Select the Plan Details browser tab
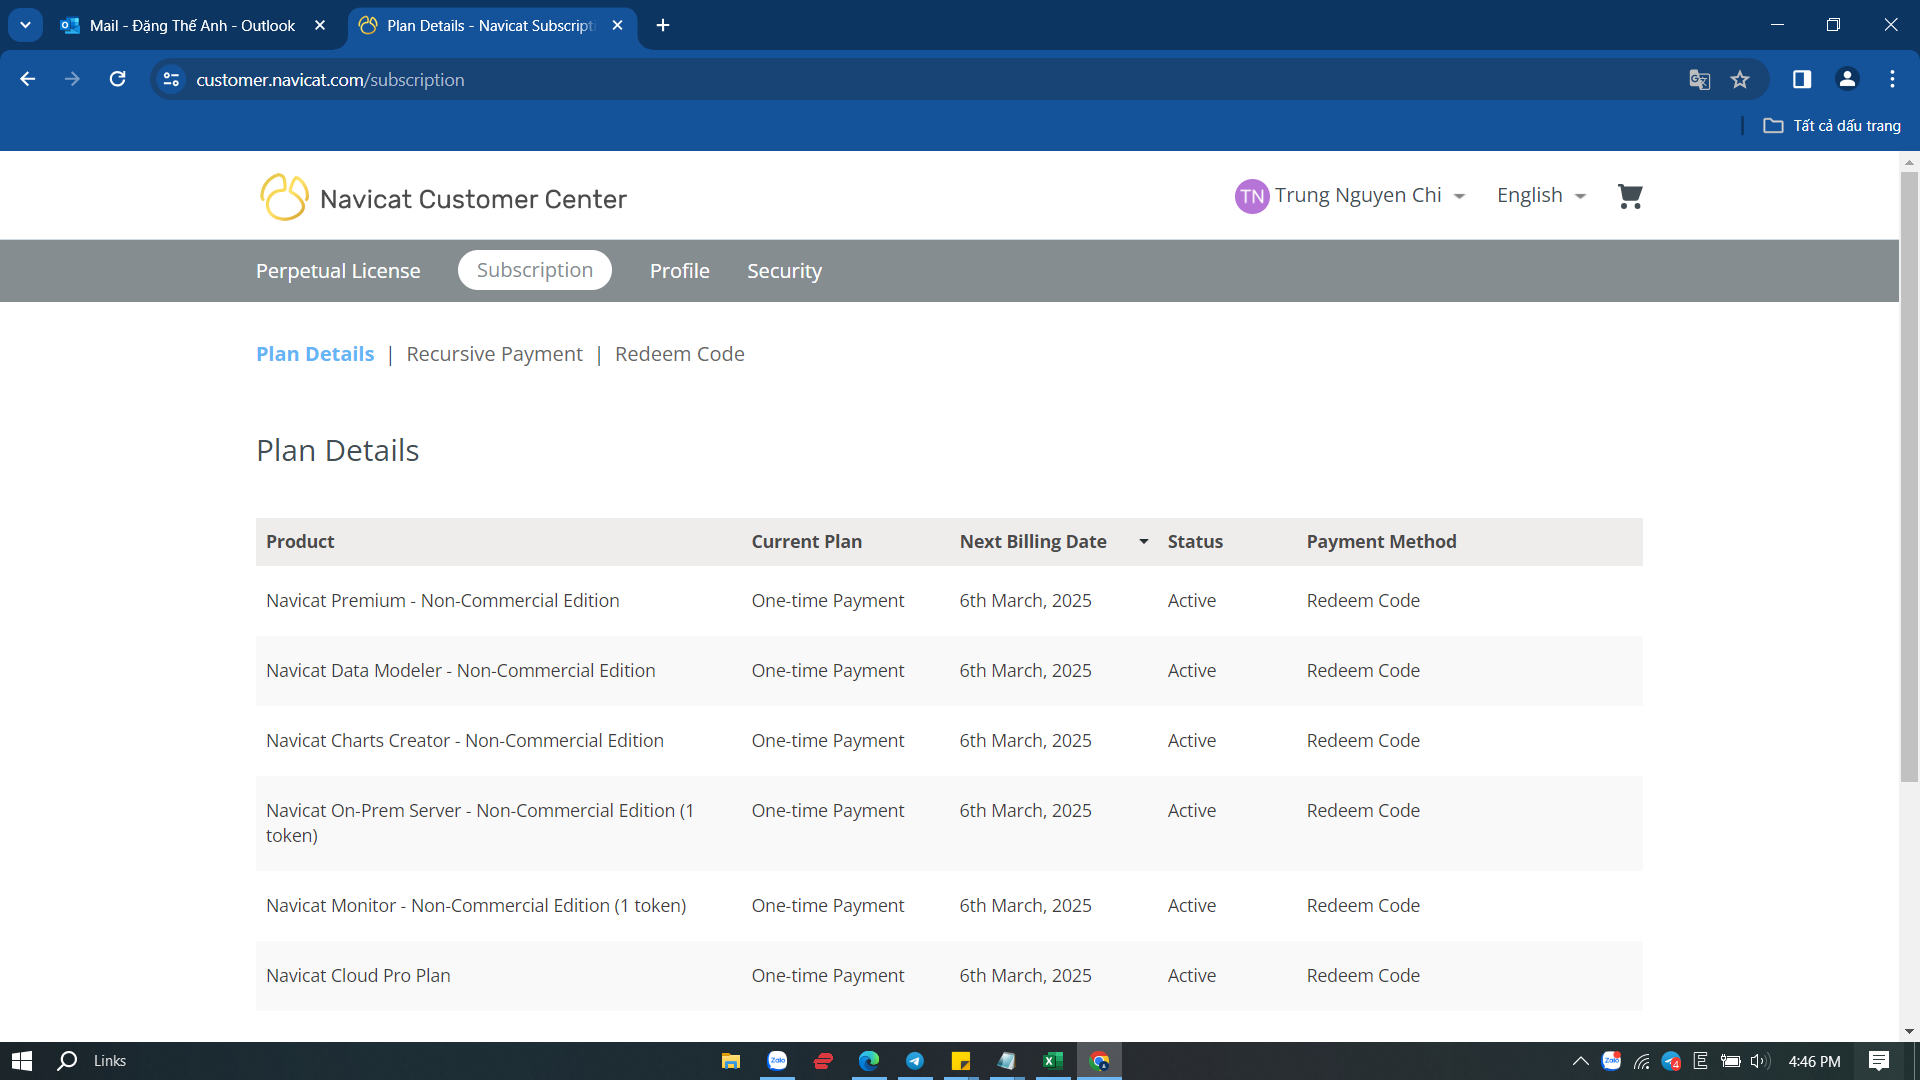The image size is (1920, 1080). point(491,25)
